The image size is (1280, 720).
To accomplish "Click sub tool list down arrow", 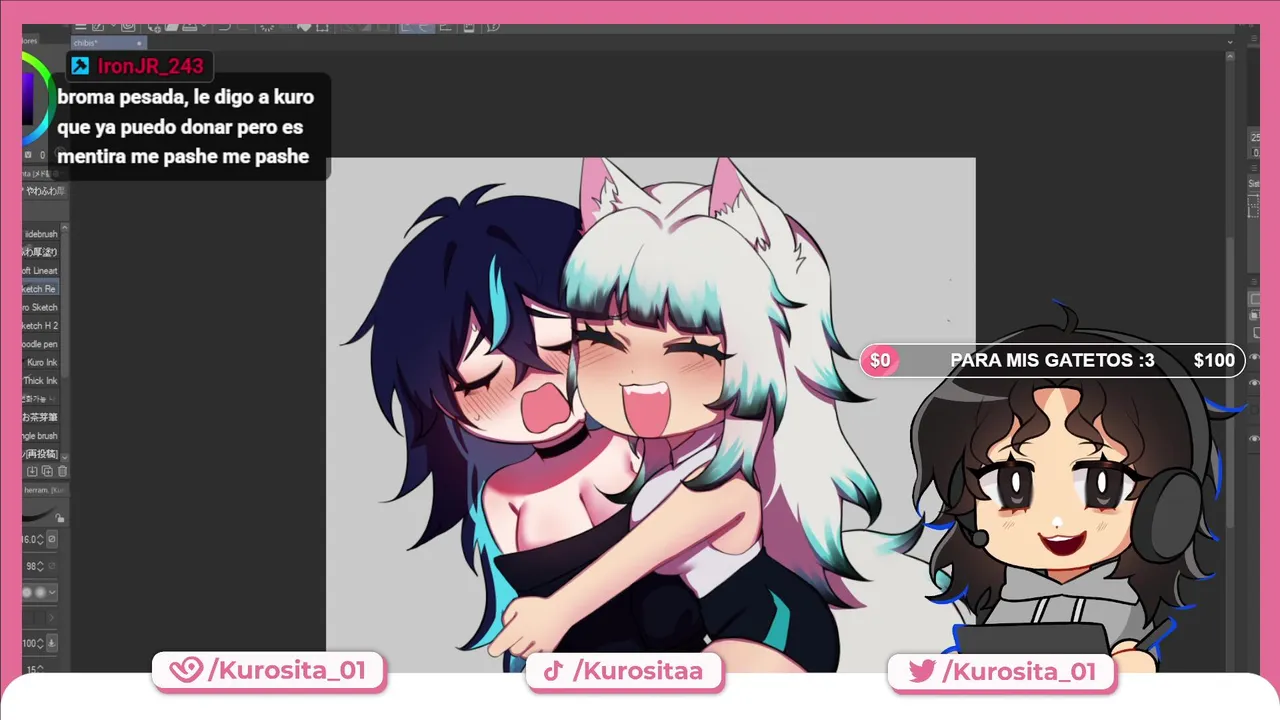I will click(64, 456).
